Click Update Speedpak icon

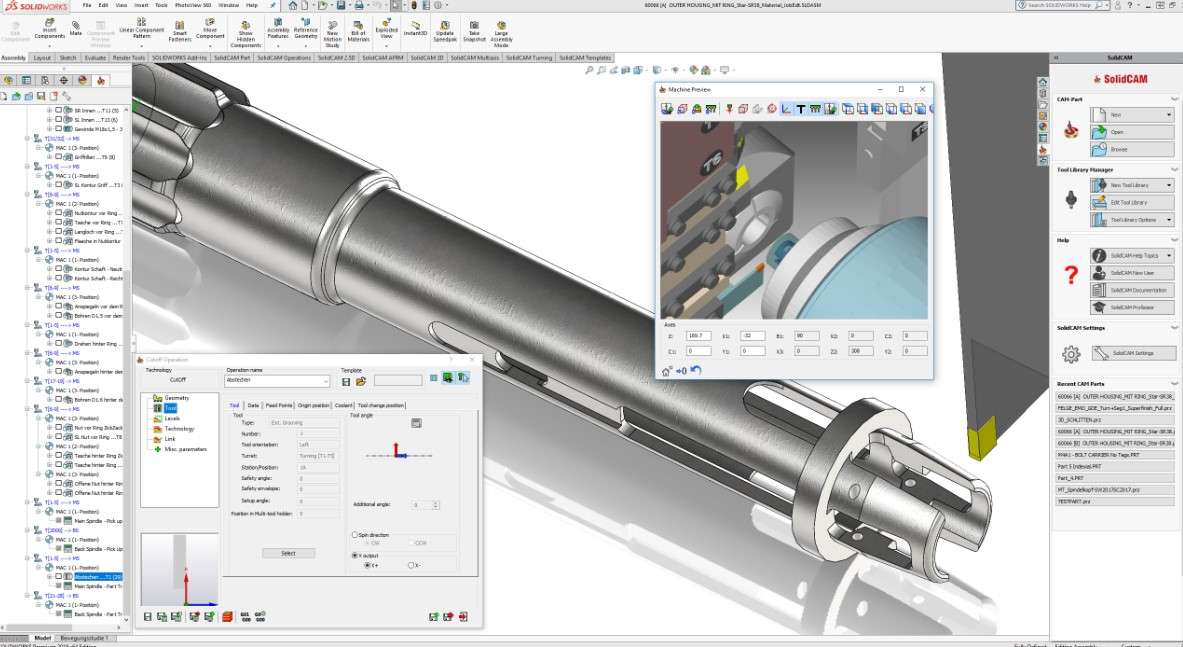tap(444, 30)
